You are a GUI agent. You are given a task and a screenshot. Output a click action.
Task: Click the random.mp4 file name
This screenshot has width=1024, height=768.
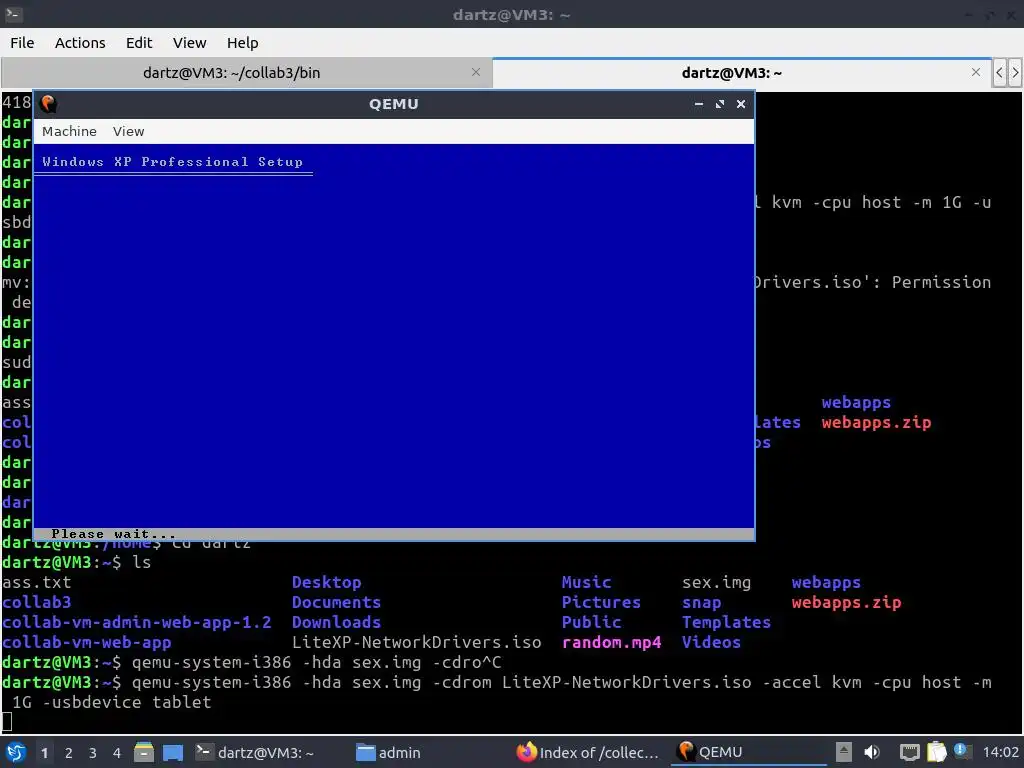coord(611,643)
